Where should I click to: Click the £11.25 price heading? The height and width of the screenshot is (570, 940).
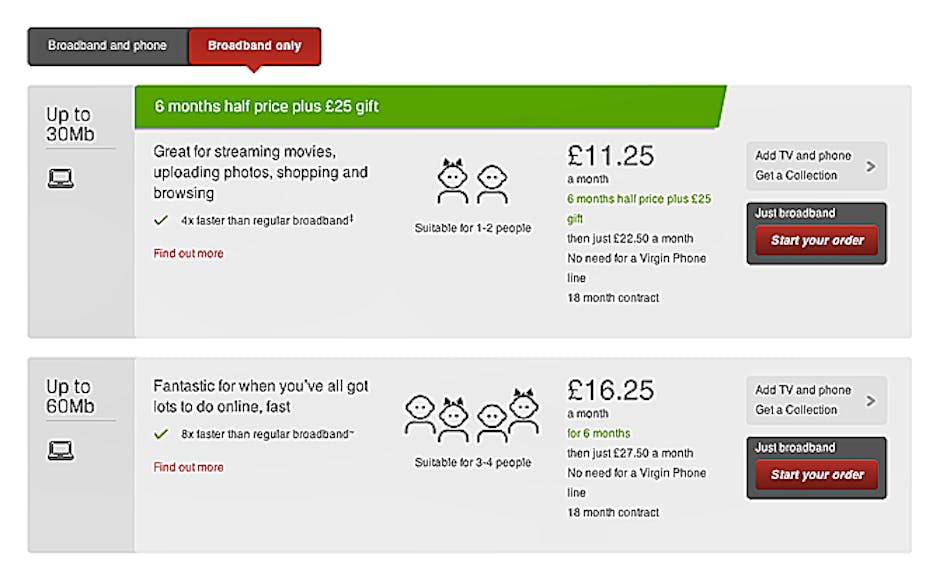coord(610,155)
